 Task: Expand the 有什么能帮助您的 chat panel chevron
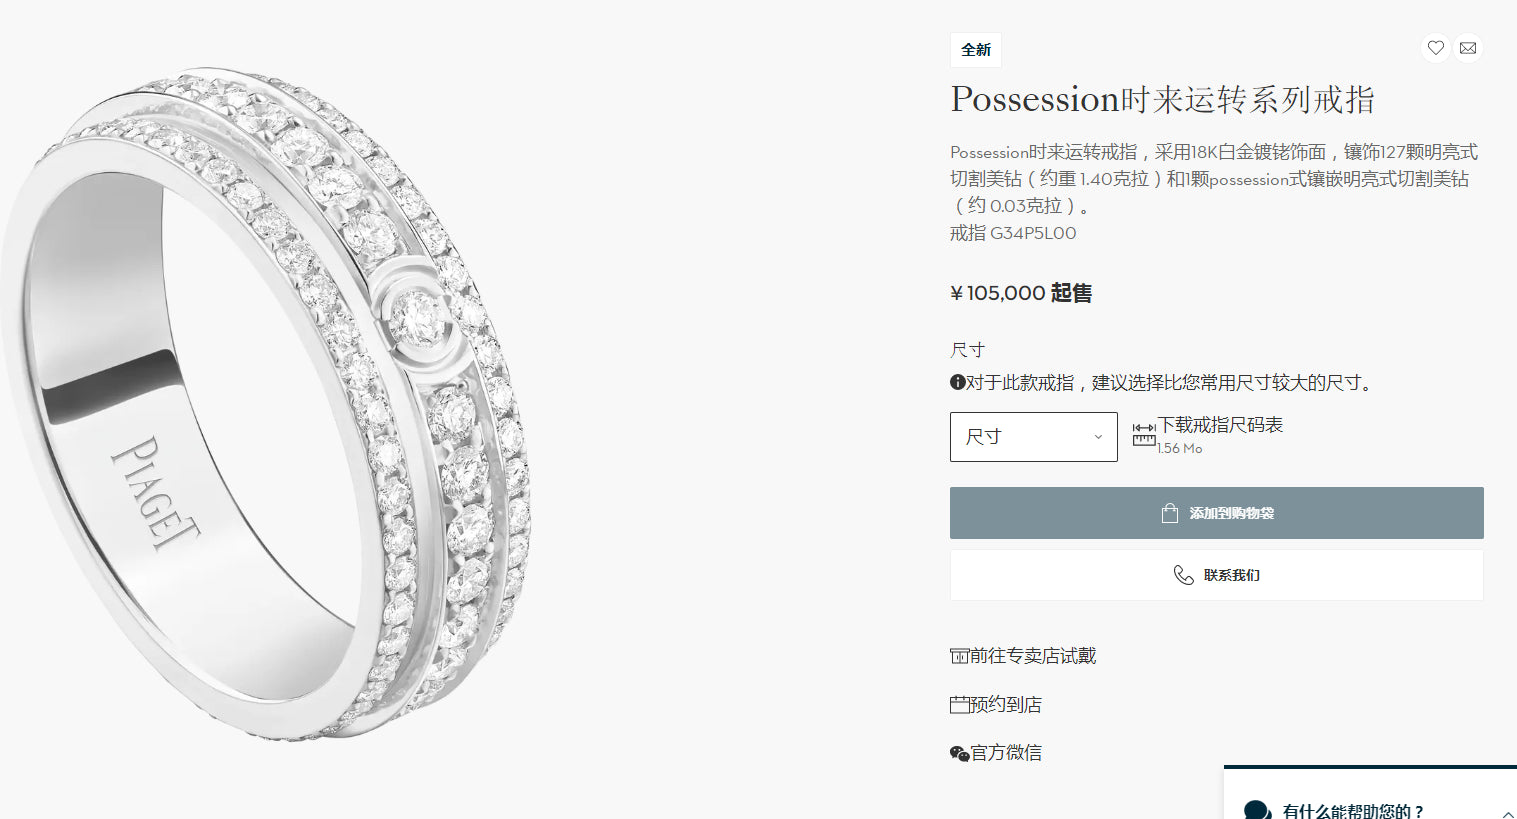(x=1507, y=814)
